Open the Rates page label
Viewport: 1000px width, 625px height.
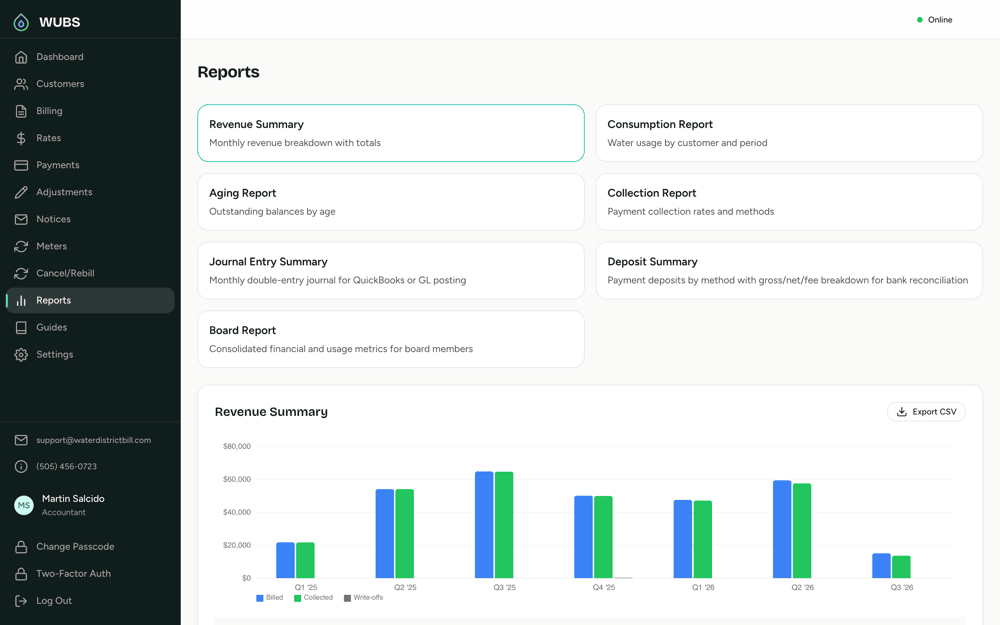coord(48,138)
